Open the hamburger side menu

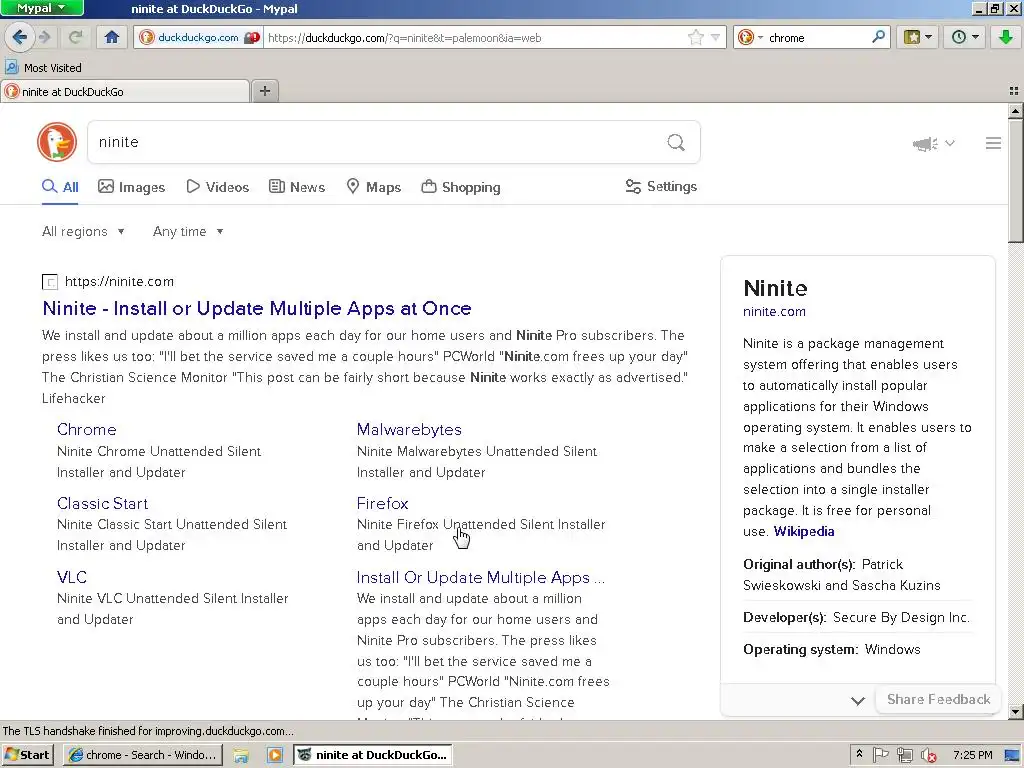pyautogui.click(x=993, y=143)
